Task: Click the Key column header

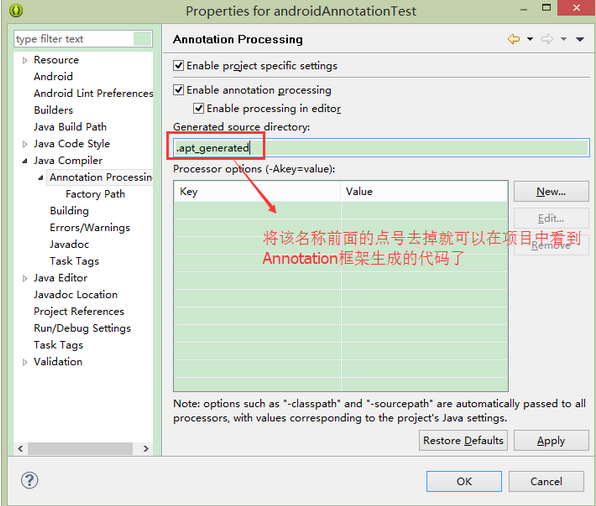Action: pos(257,191)
